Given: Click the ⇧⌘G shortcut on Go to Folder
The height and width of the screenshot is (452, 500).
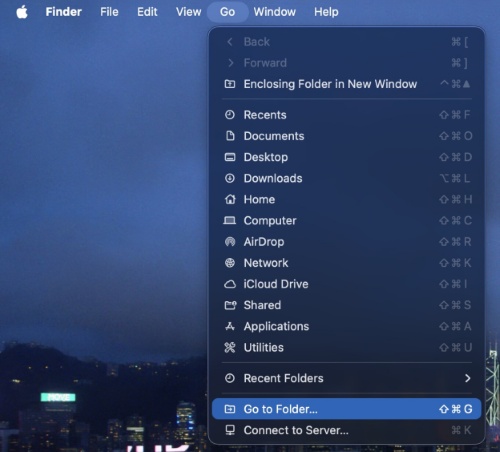Looking at the screenshot, I should point(456,409).
